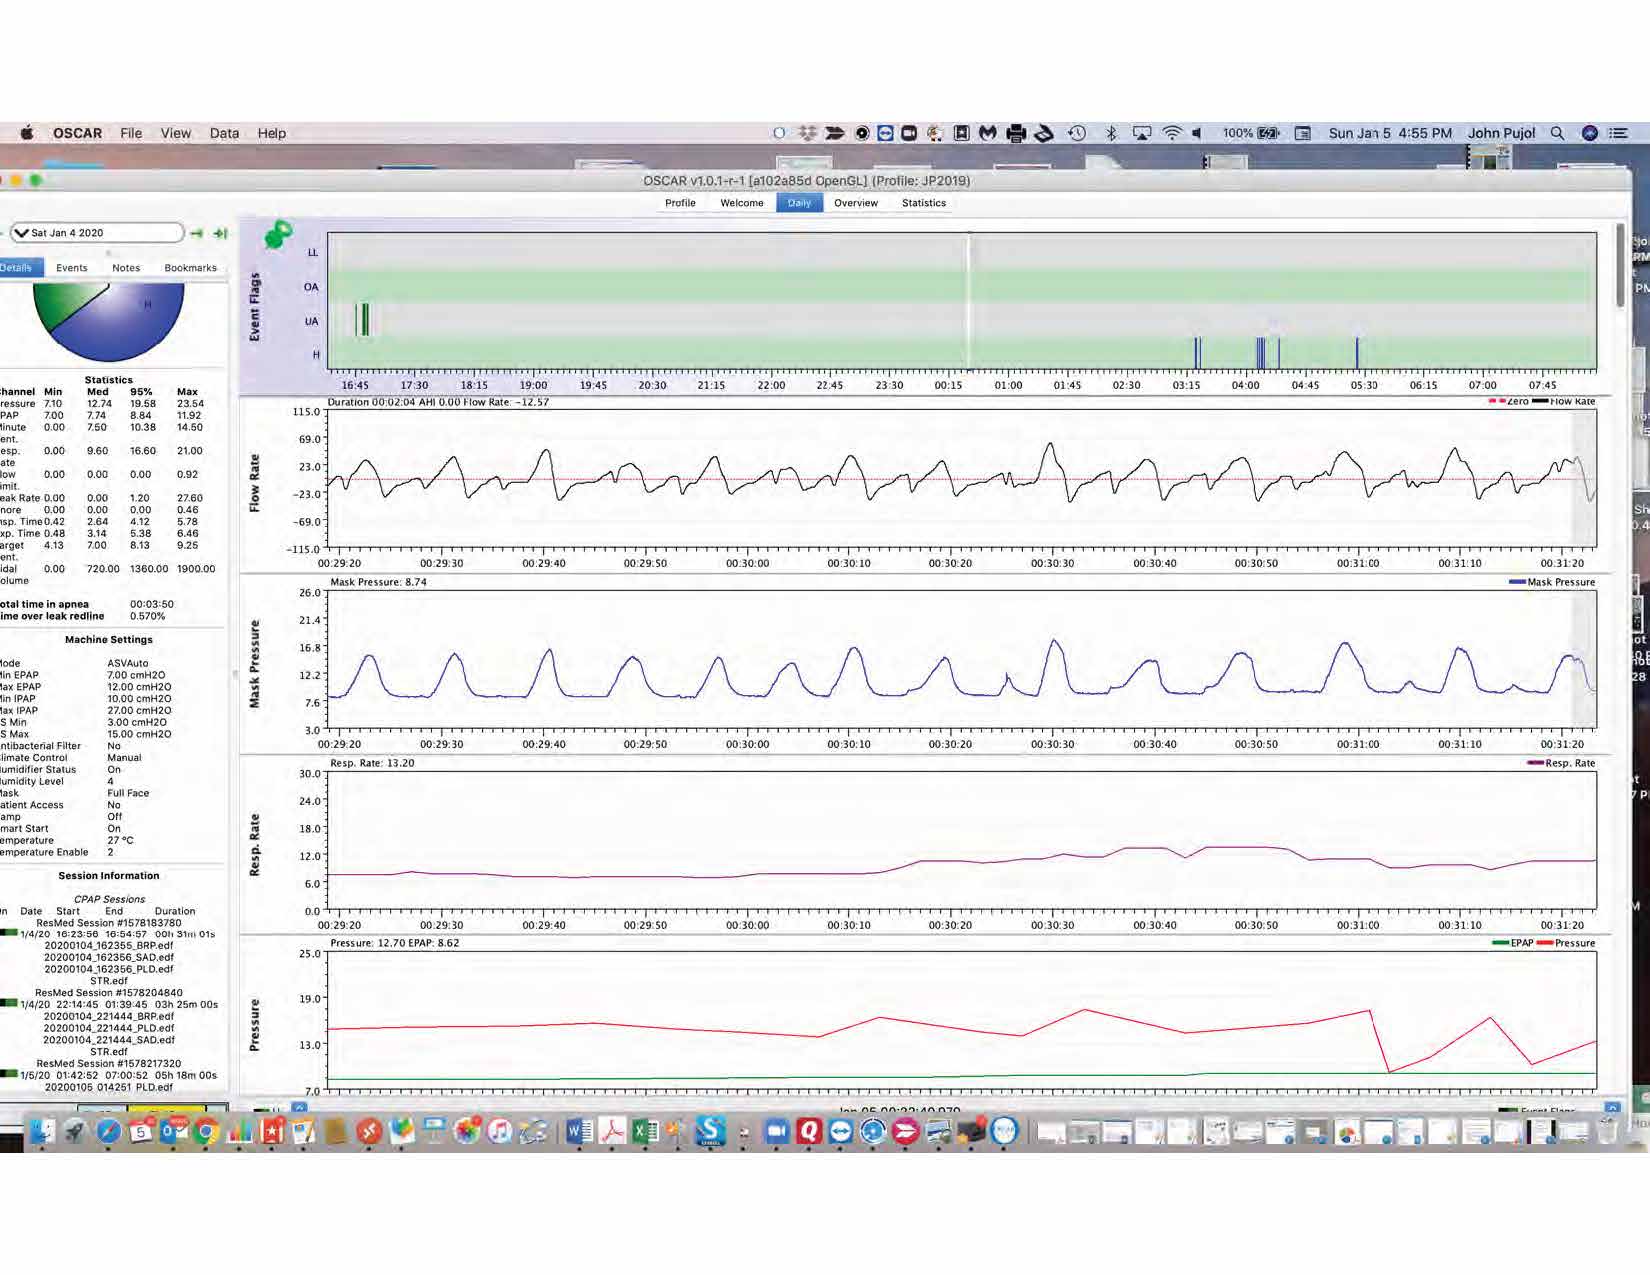Click the Mask Pressure graph axis label

[x=255, y=664]
